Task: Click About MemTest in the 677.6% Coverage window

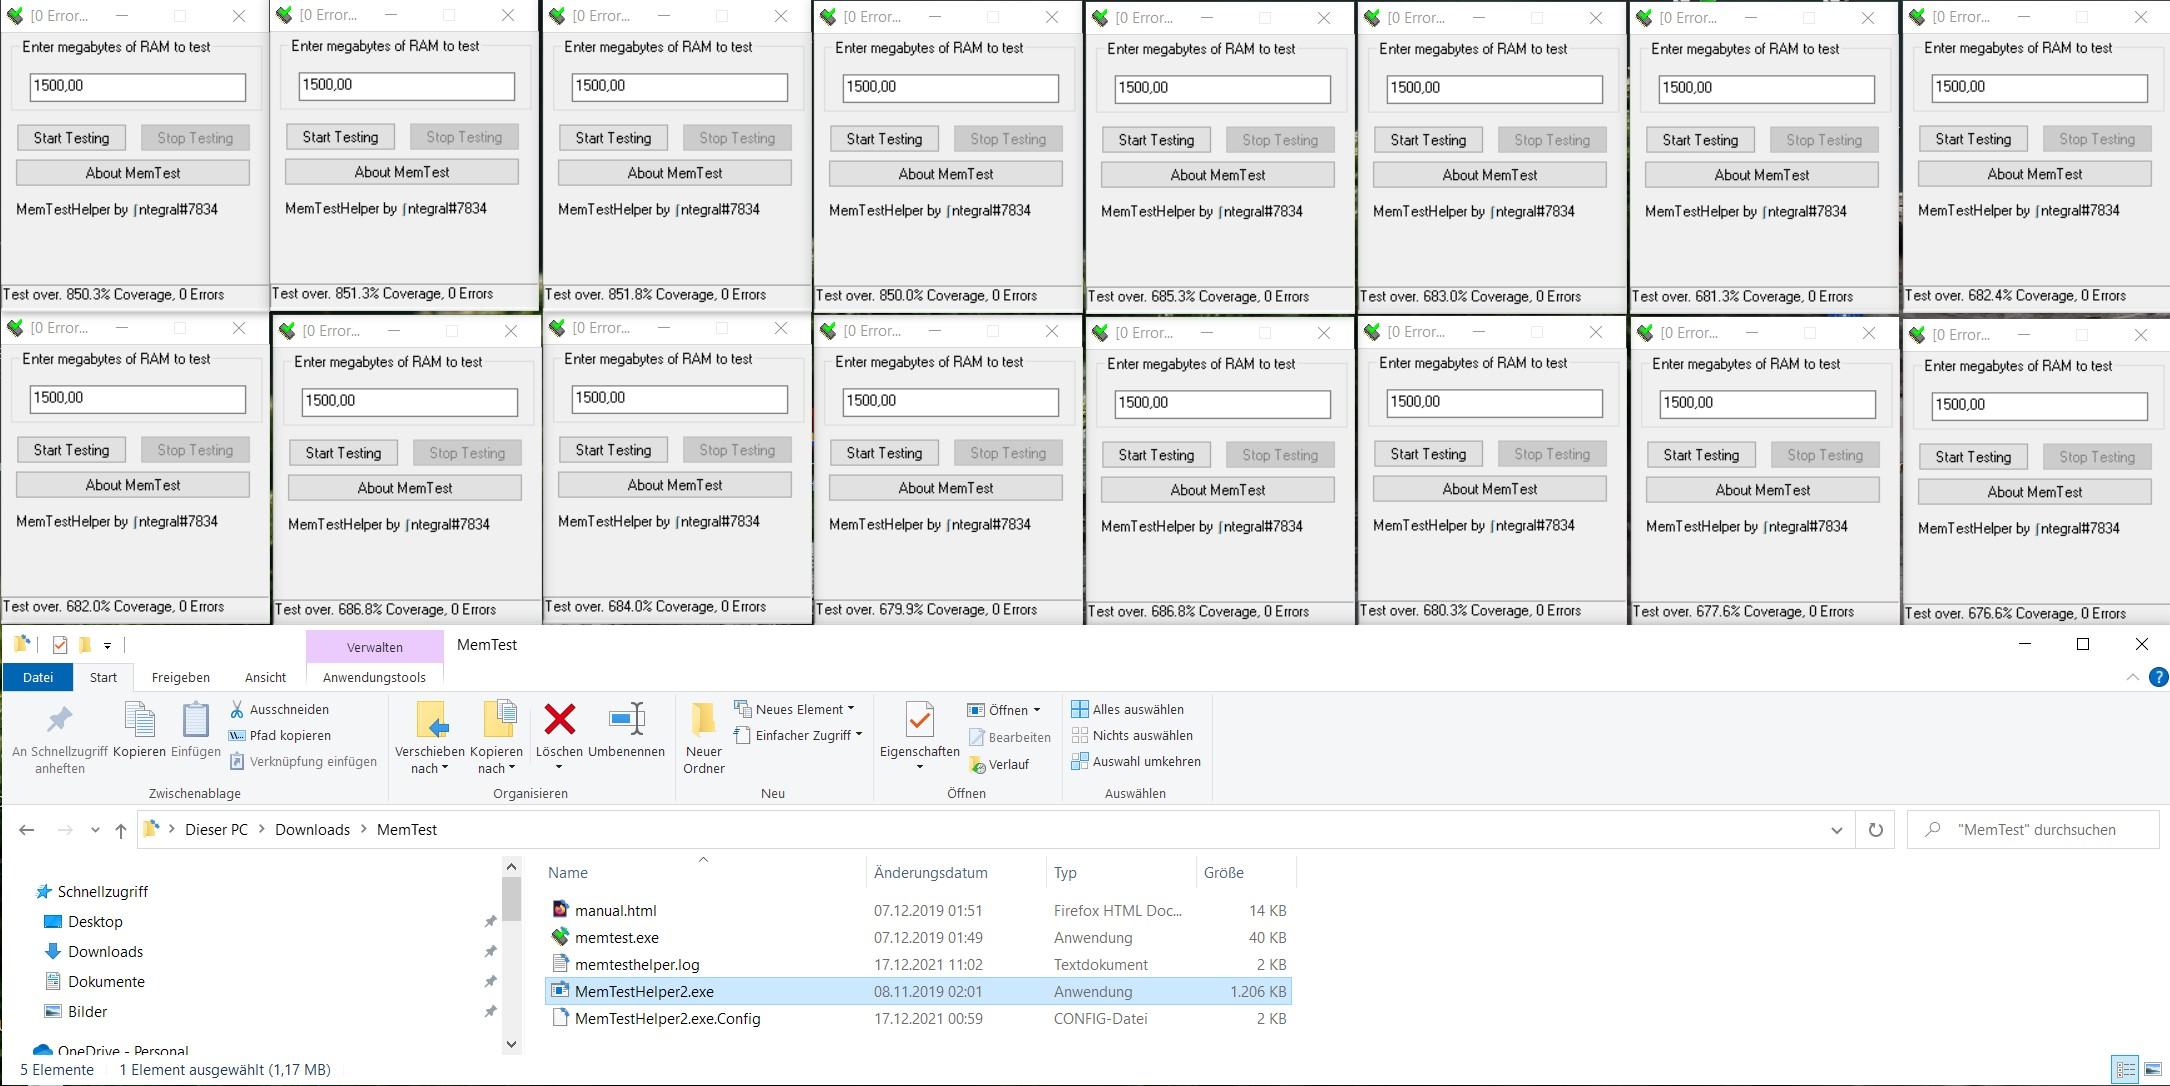Action: (x=1763, y=490)
